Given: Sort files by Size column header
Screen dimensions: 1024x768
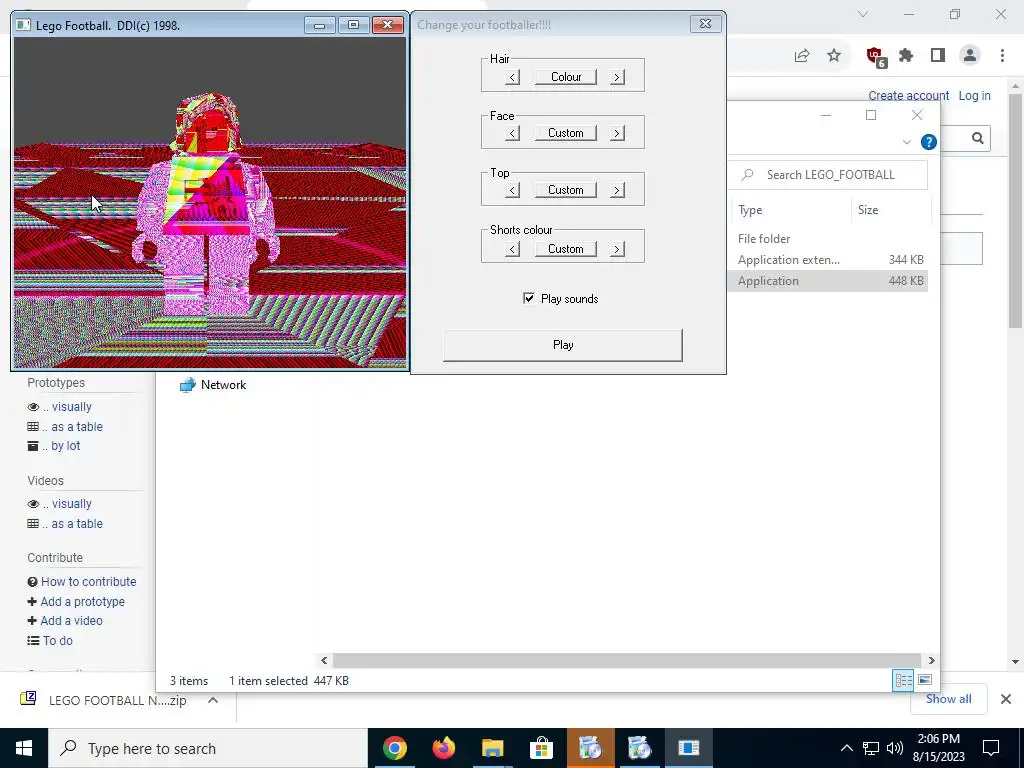Looking at the screenshot, I should 868,210.
